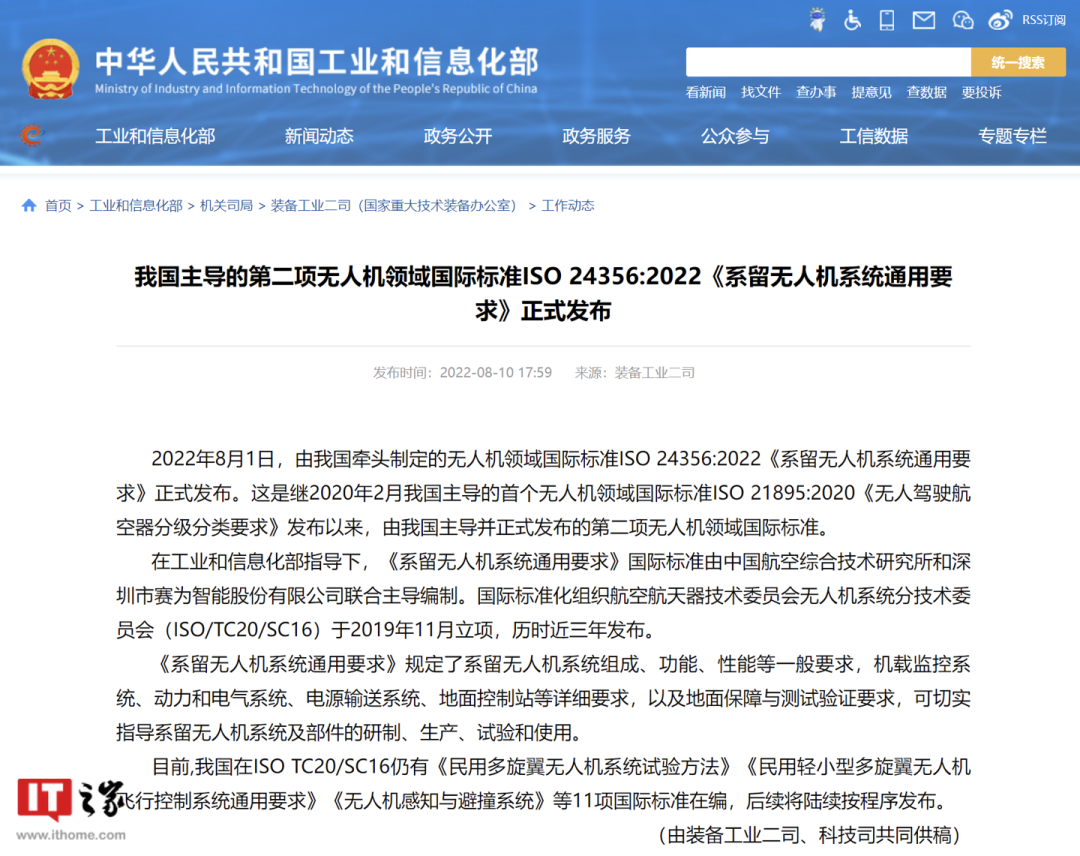This screenshot has width=1080, height=856.
Task: Go to 首页 in breadcrumb
Action: coord(59,205)
